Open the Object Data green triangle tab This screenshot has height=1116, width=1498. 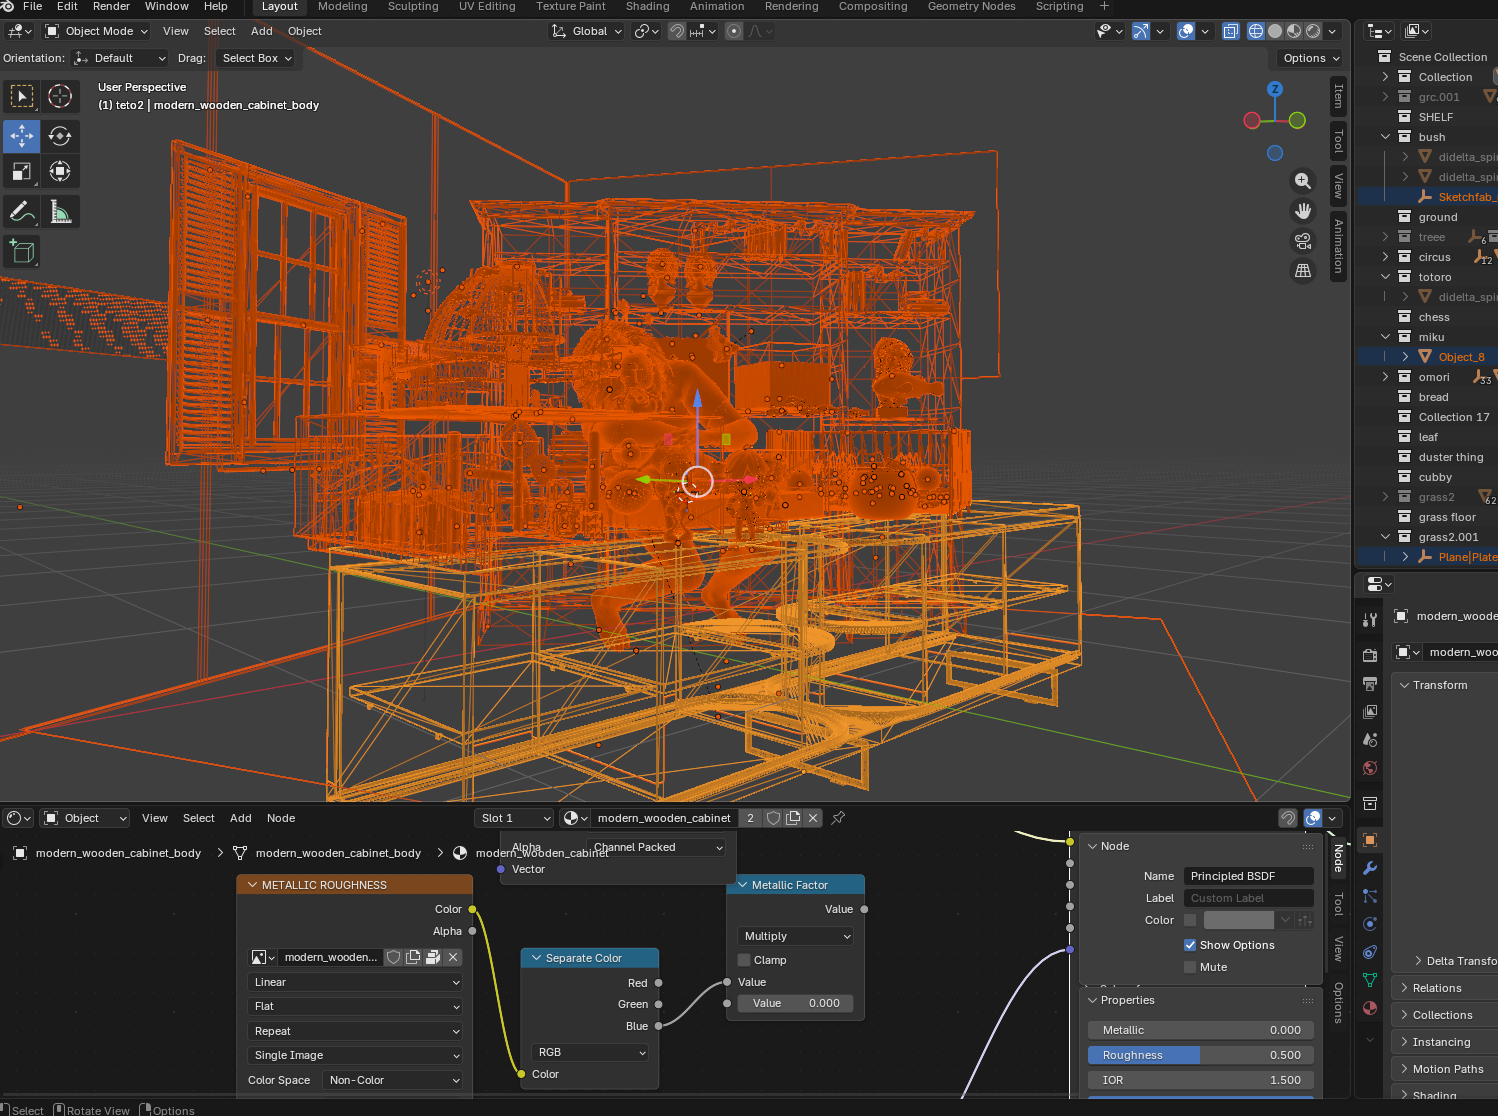1370,980
